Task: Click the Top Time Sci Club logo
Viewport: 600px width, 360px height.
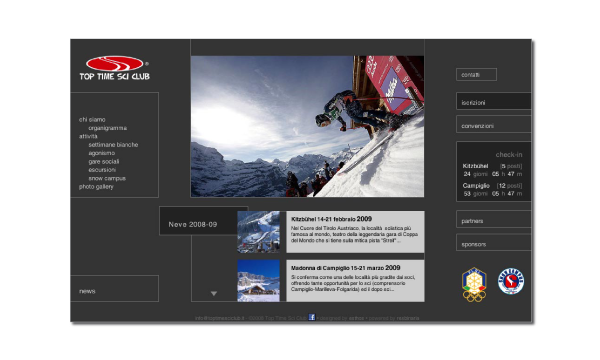Action: click(x=114, y=68)
